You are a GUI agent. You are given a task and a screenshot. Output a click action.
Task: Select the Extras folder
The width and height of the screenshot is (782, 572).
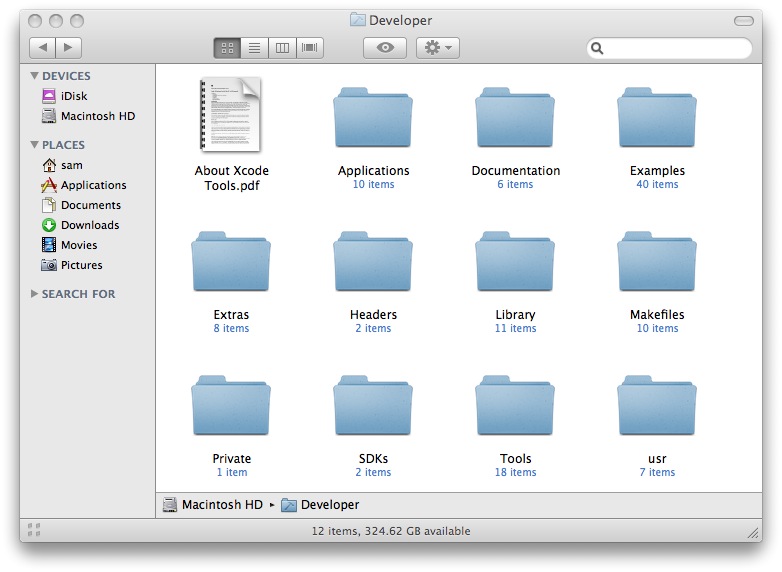coord(231,261)
